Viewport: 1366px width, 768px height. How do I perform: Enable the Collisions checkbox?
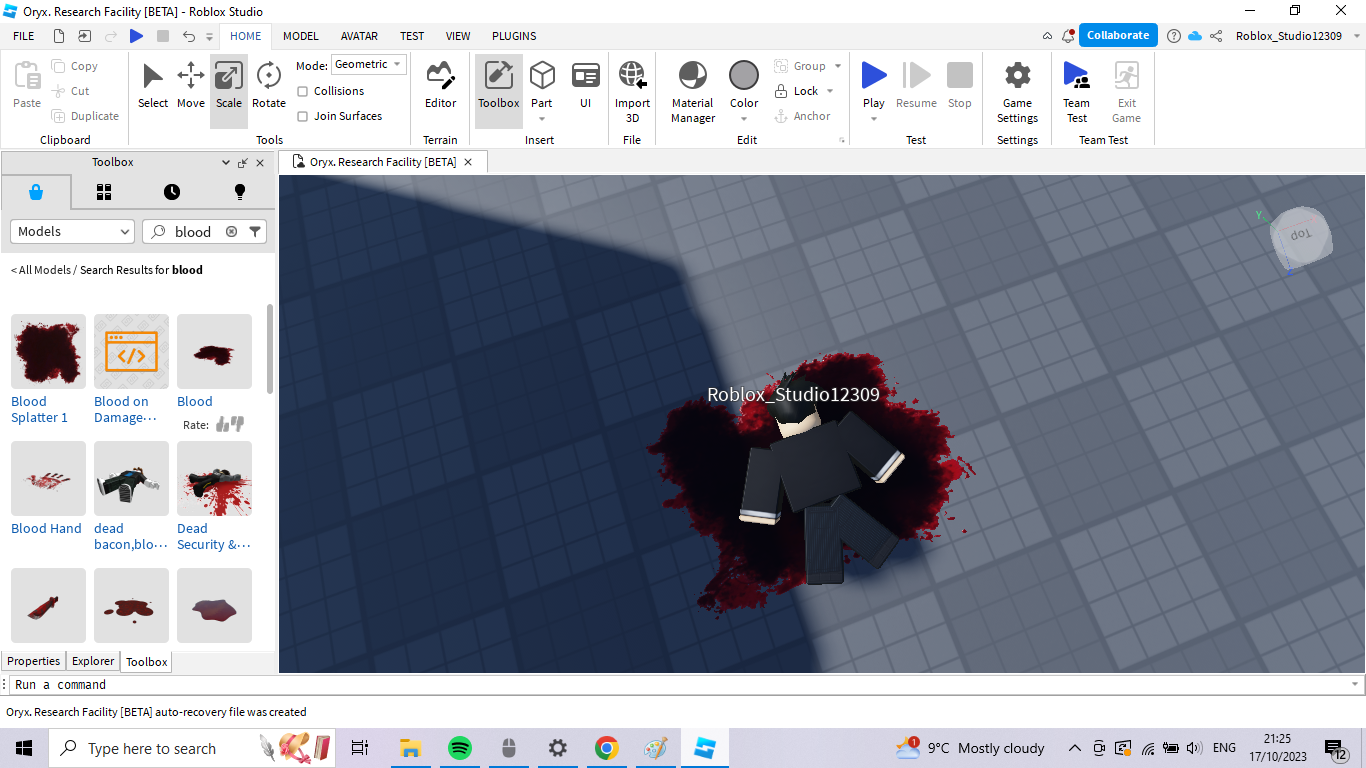(x=302, y=91)
